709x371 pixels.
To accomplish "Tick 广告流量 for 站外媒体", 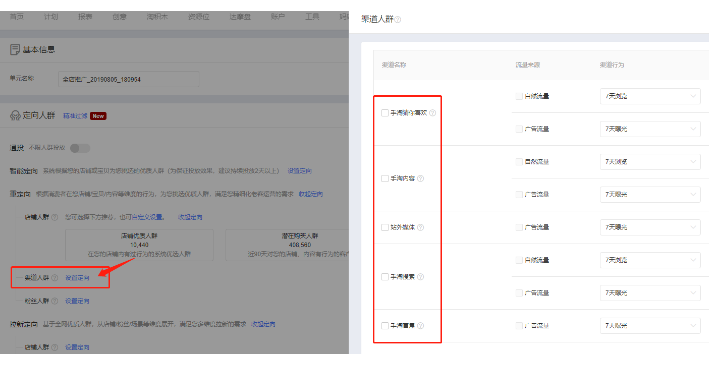I will (x=519, y=227).
